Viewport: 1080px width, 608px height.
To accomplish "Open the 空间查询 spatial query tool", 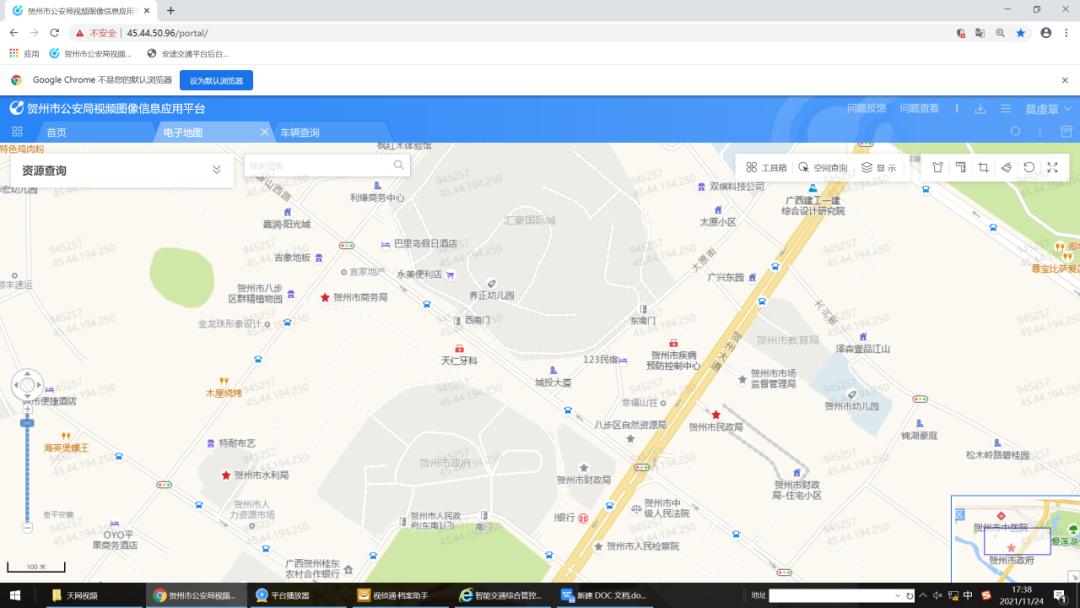I will 828,167.
